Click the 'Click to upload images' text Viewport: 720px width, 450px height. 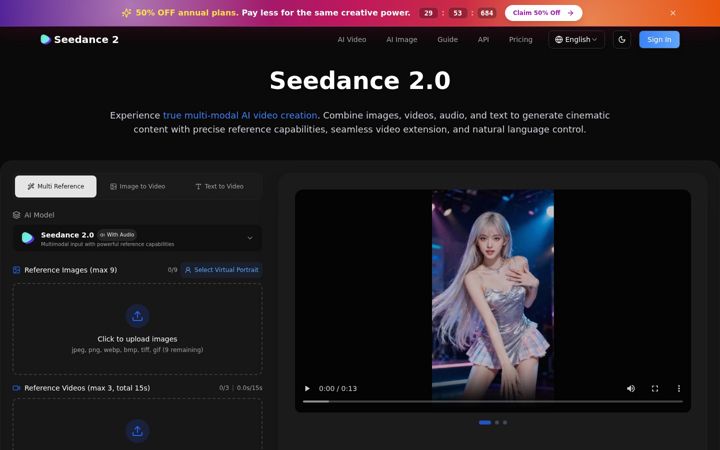click(137, 339)
